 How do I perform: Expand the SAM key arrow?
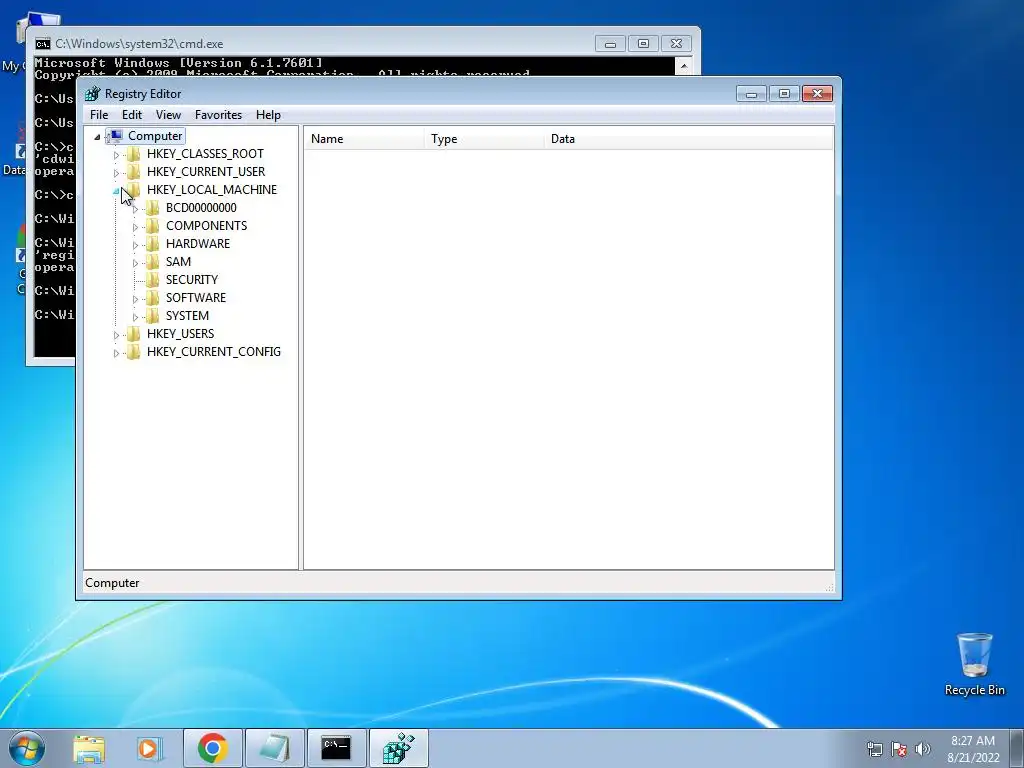click(x=135, y=263)
